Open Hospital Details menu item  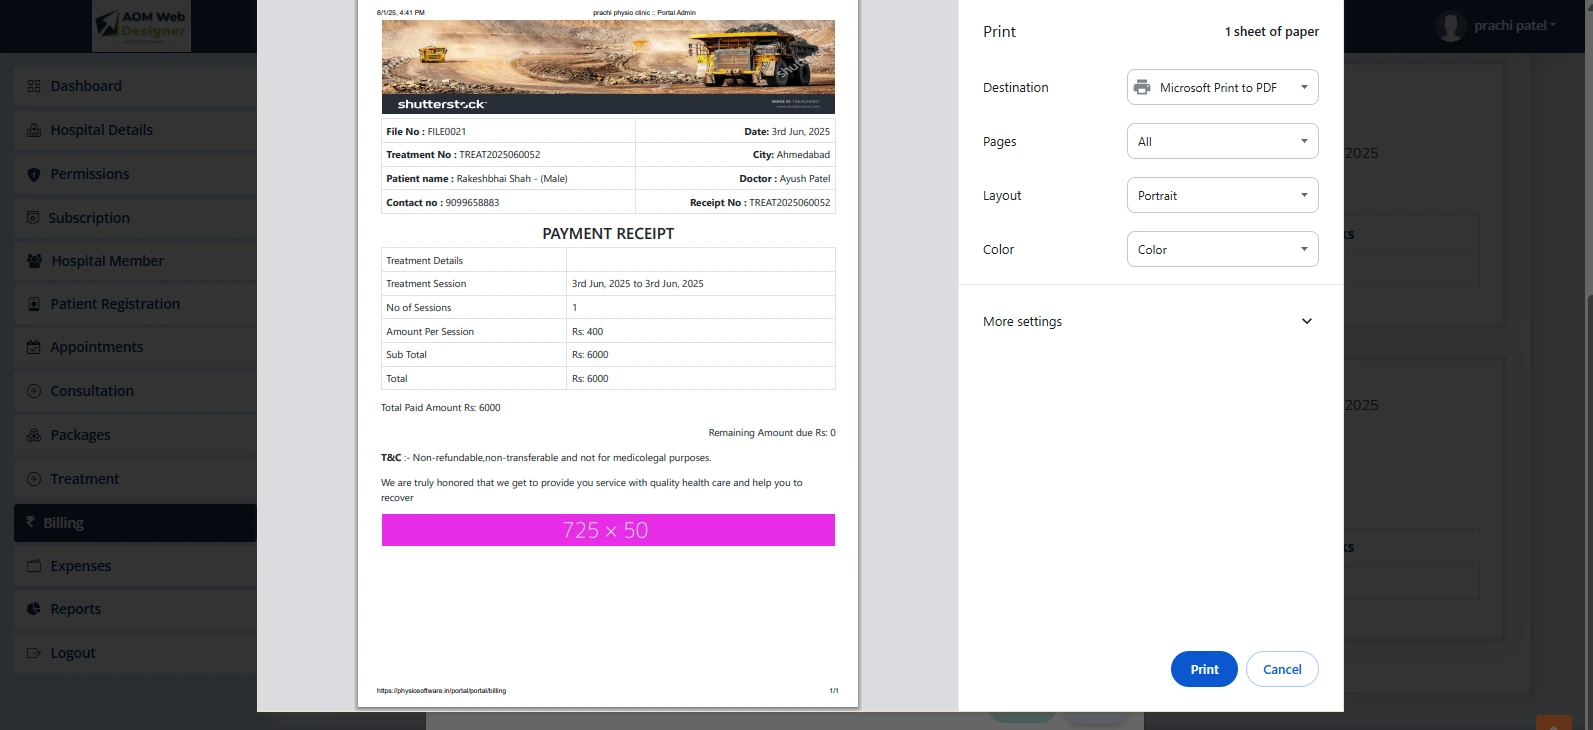pos(135,130)
